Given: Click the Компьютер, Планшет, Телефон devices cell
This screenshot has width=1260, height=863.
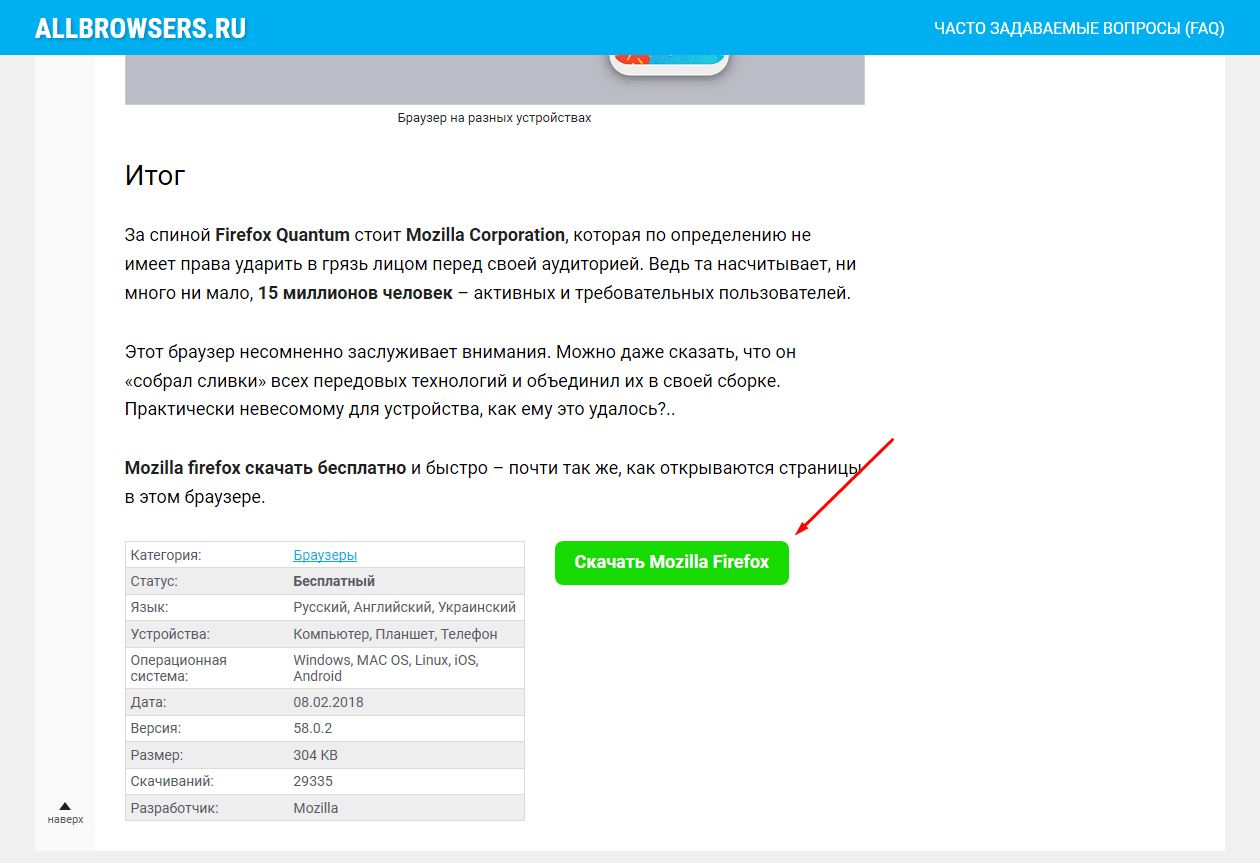Looking at the screenshot, I should (x=395, y=634).
